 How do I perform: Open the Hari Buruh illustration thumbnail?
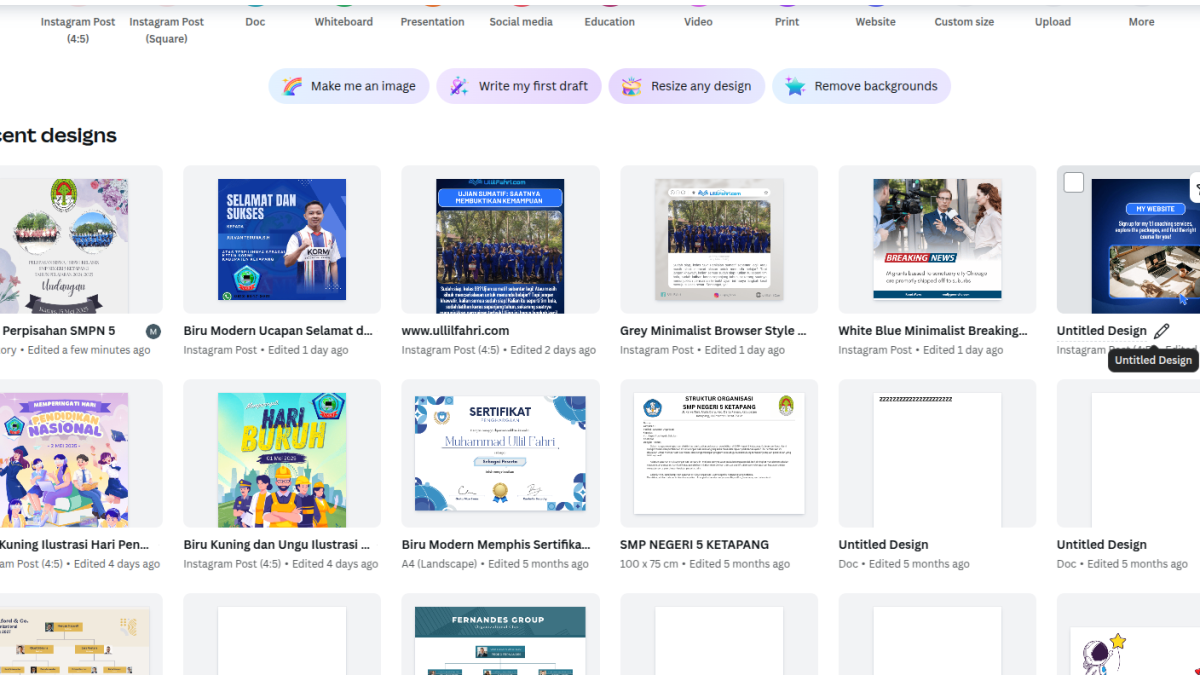click(282, 460)
